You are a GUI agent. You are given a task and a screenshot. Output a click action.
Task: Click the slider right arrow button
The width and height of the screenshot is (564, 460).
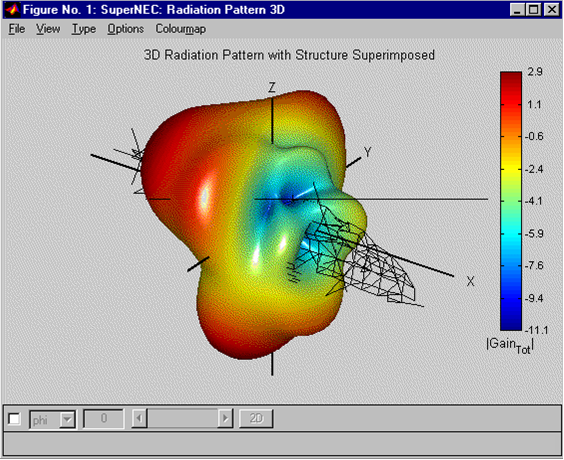click(x=225, y=419)
